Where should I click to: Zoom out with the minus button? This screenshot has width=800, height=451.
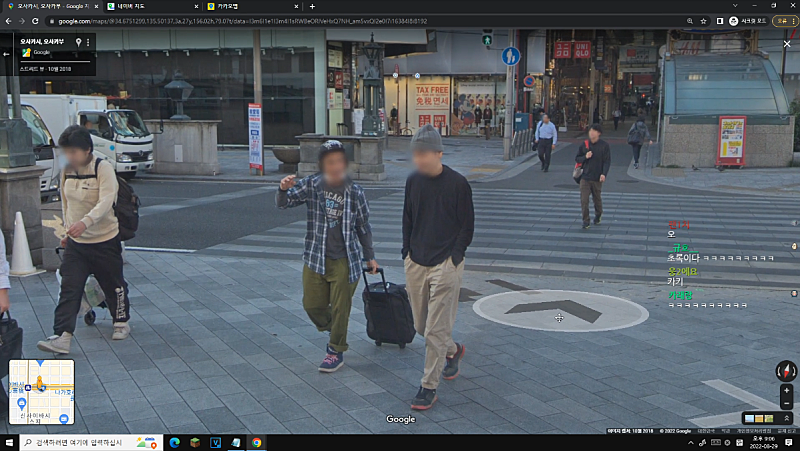pos(786,403)
